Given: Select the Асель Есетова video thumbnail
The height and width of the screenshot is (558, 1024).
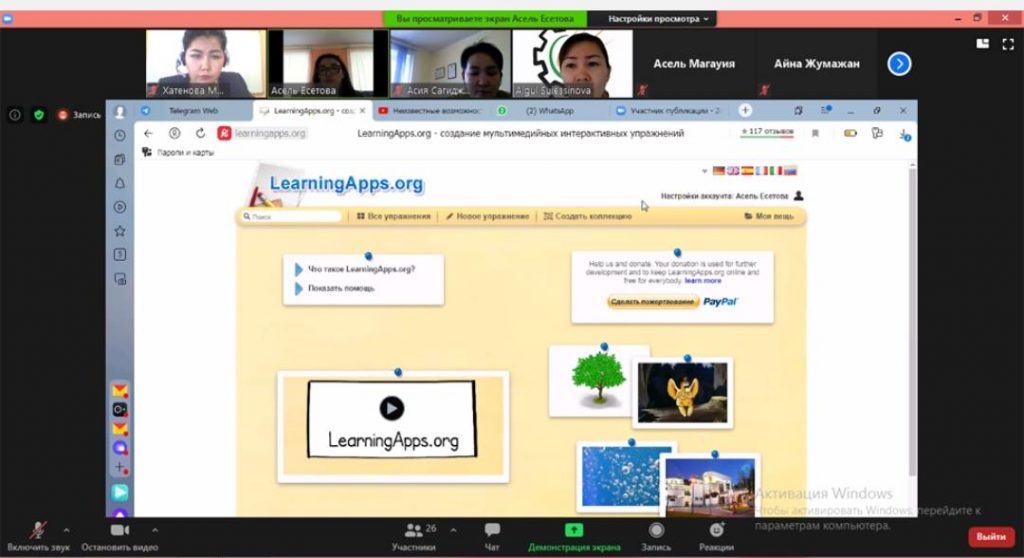Looking at the screenshot, I should [x=328, y=63].
